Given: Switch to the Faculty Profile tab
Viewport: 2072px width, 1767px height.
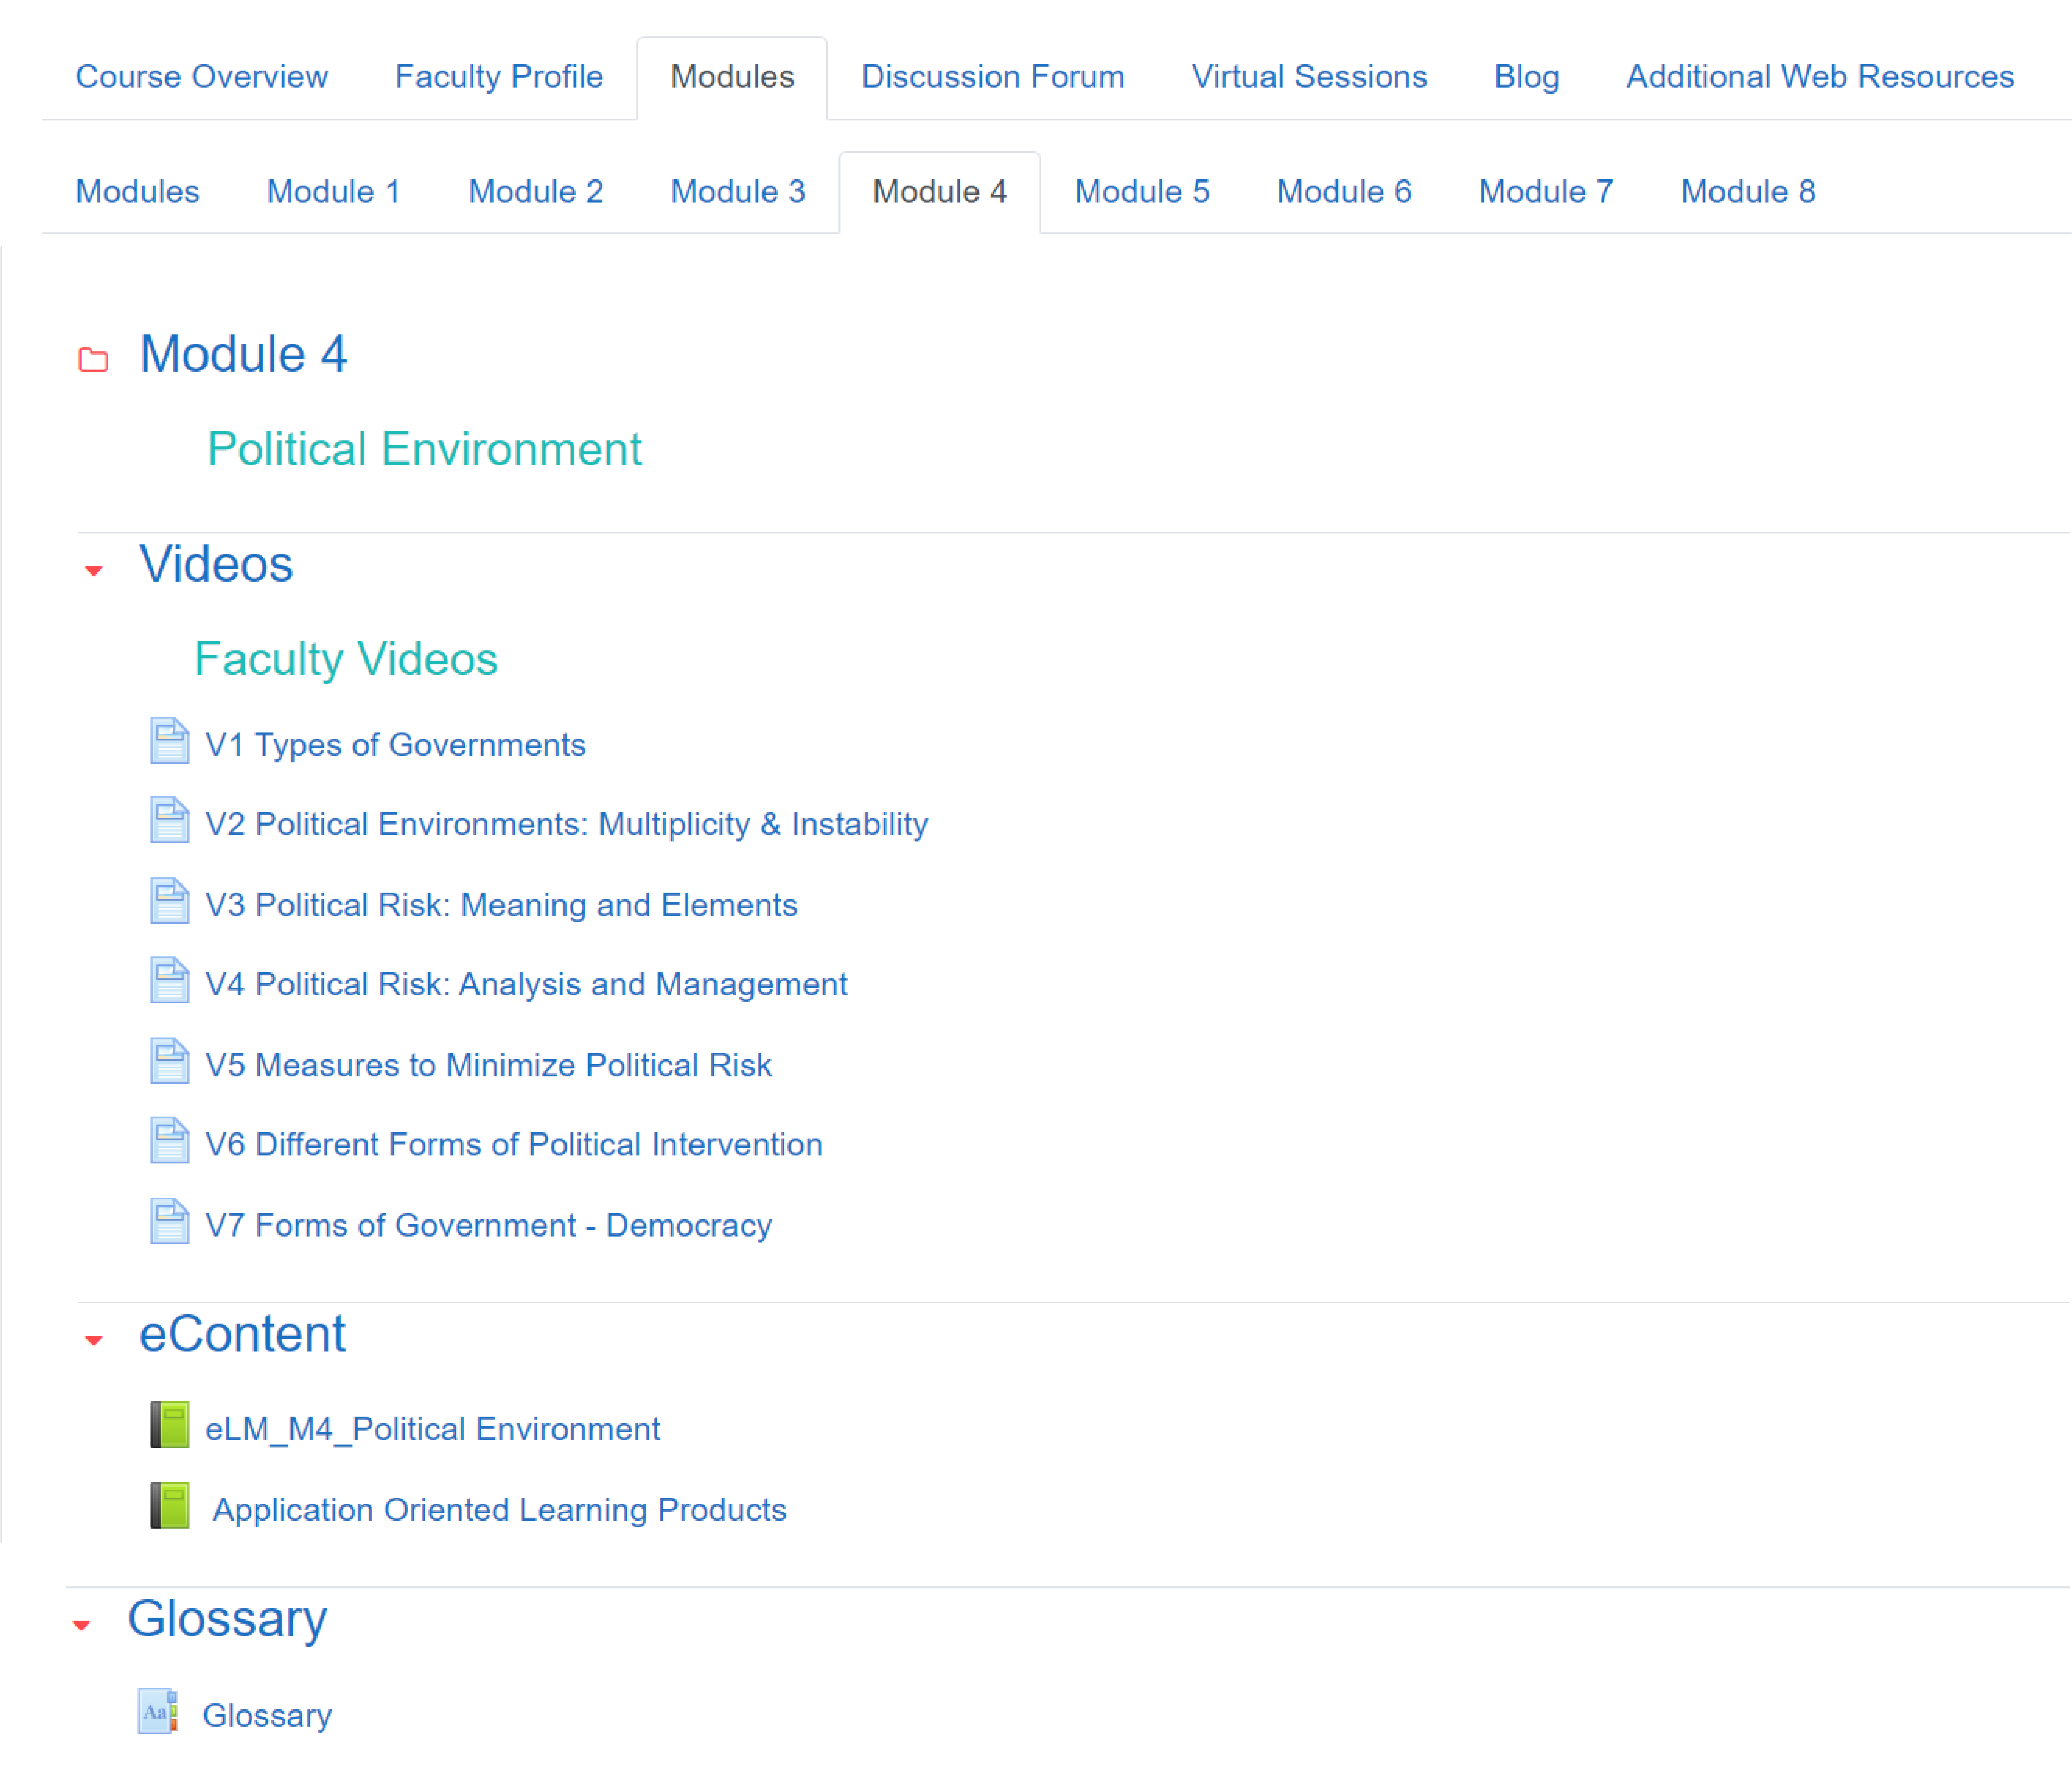Looking at the screenshot, I should 499,77.
